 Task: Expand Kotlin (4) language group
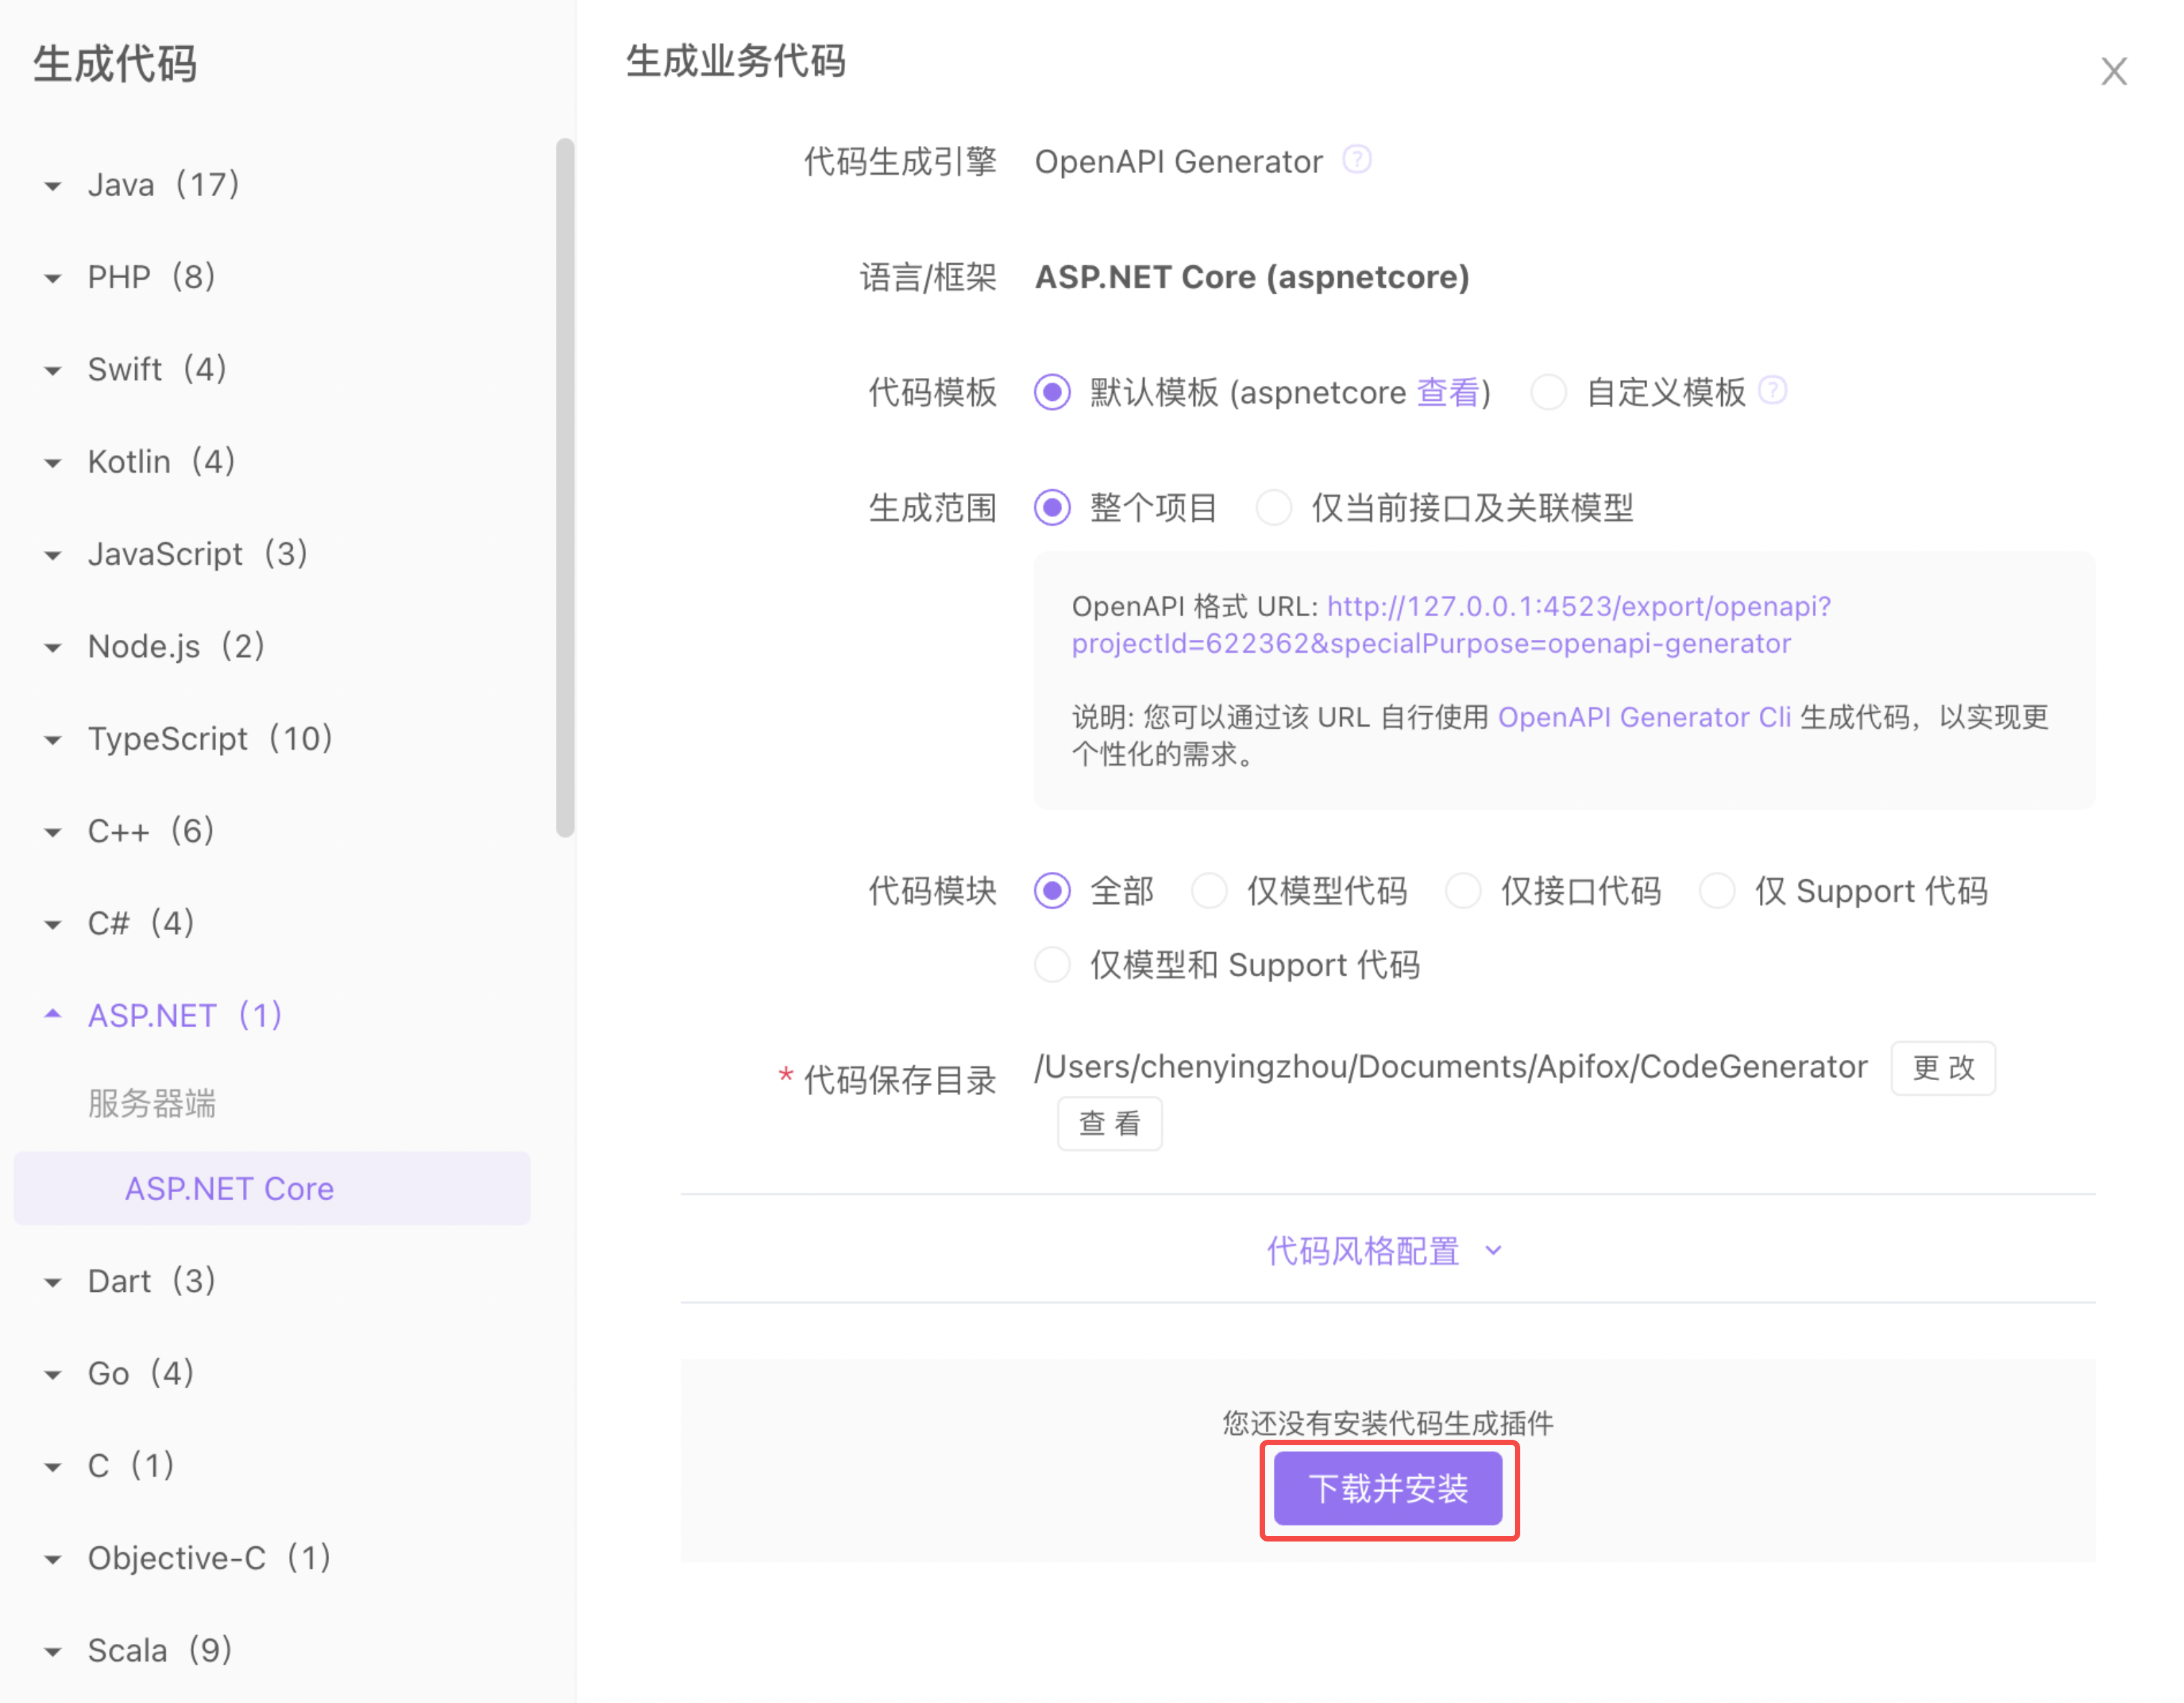(161, 462)
